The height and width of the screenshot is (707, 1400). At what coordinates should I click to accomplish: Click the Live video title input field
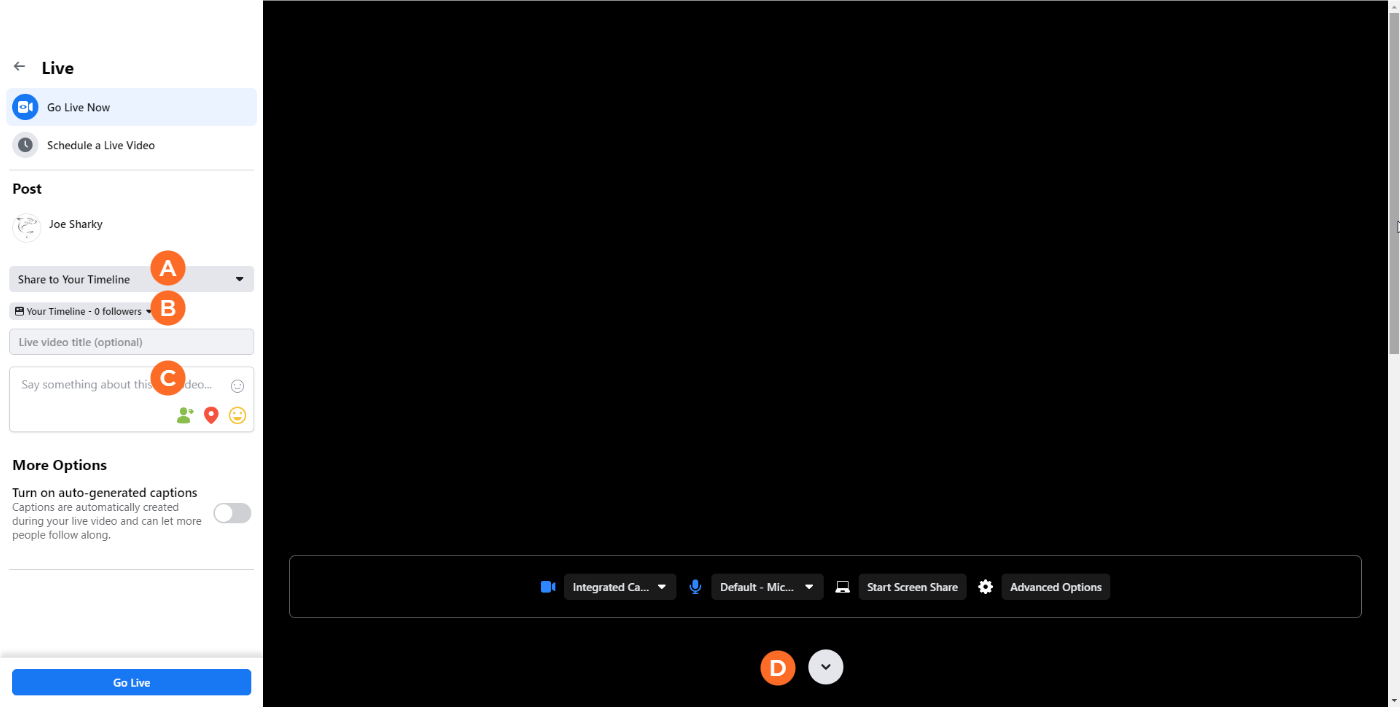pos(131,342)
